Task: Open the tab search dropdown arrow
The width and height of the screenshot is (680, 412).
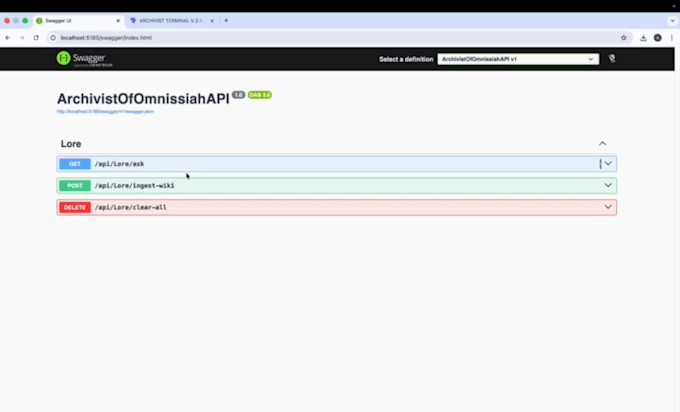Action: (x=672, y=20)
